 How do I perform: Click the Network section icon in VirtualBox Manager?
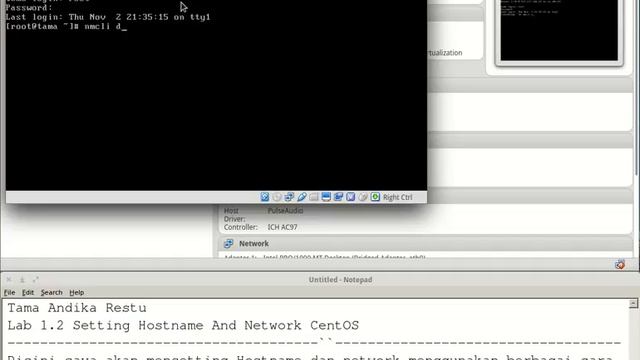click(x=229, y=244)
